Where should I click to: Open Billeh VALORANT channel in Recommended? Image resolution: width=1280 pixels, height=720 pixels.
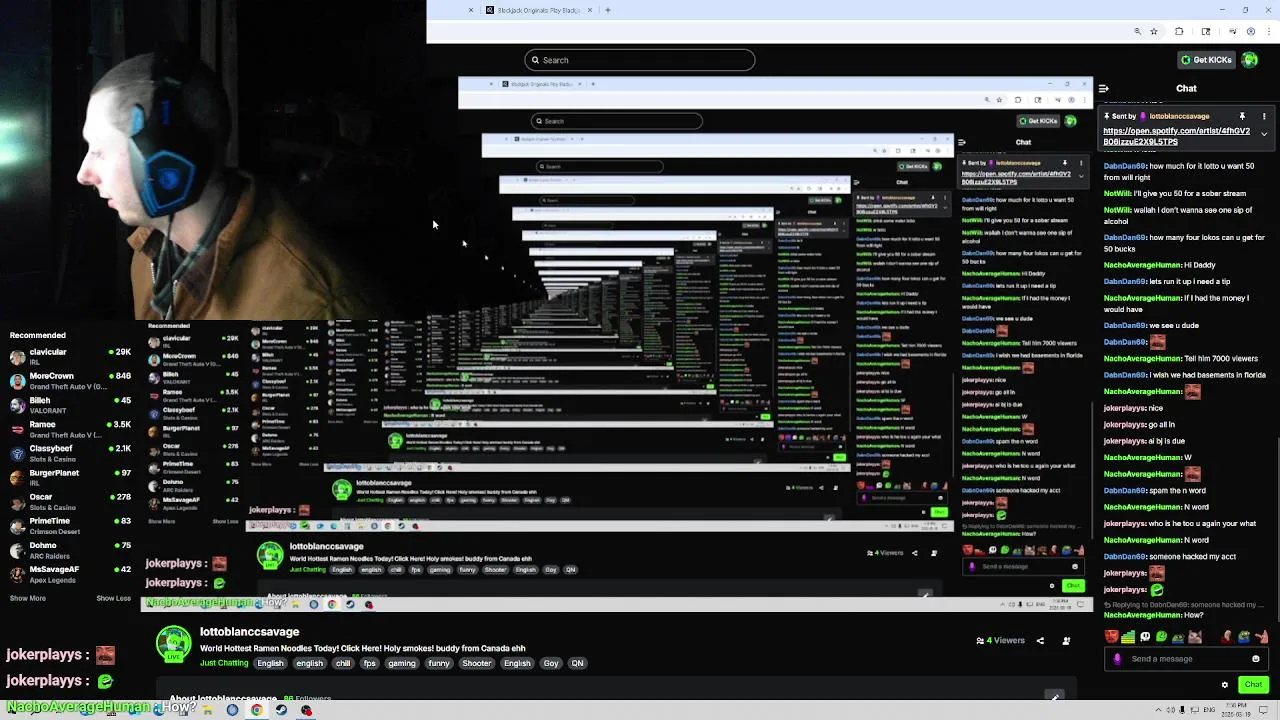point(69,405)
